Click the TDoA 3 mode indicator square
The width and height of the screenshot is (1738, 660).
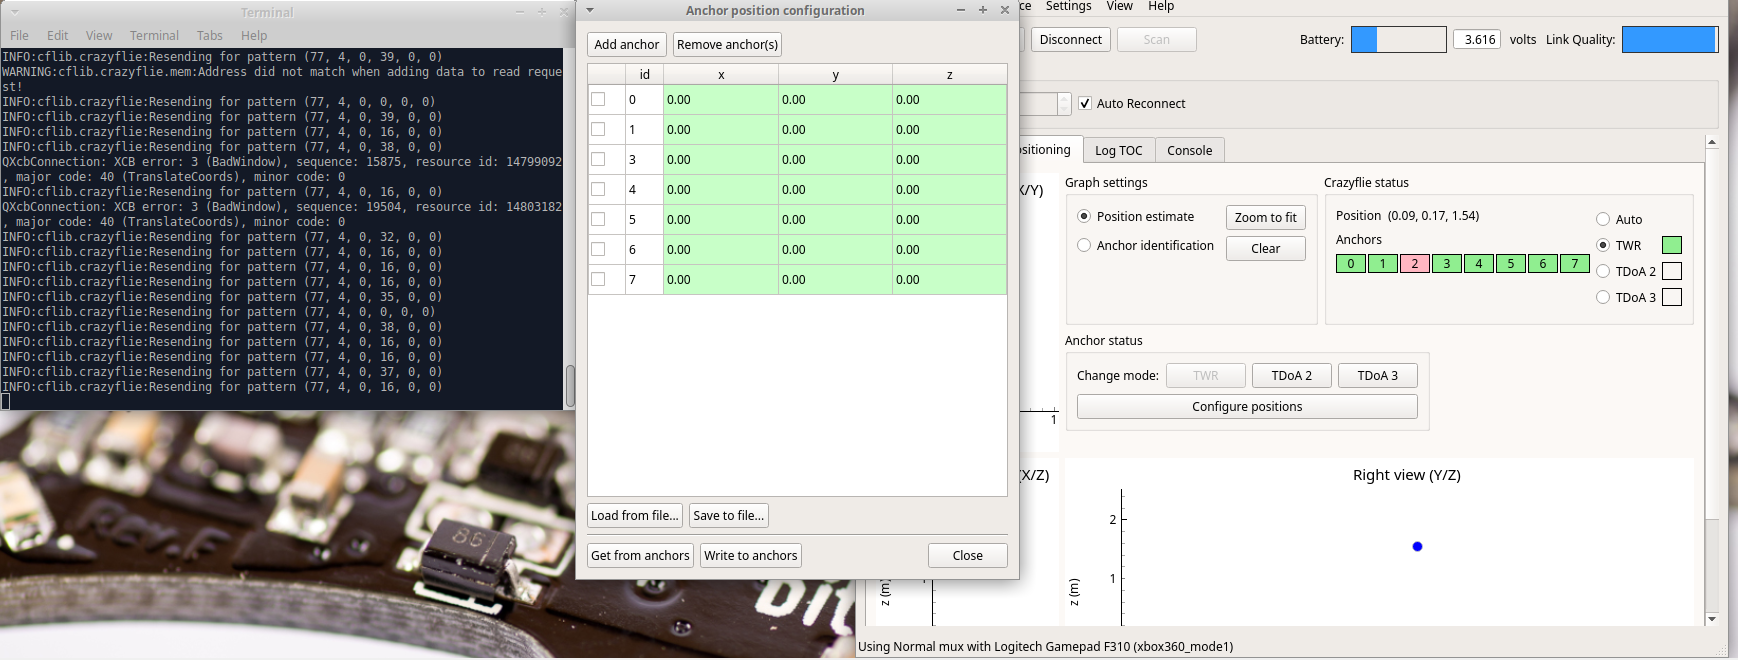[1671, 297]
